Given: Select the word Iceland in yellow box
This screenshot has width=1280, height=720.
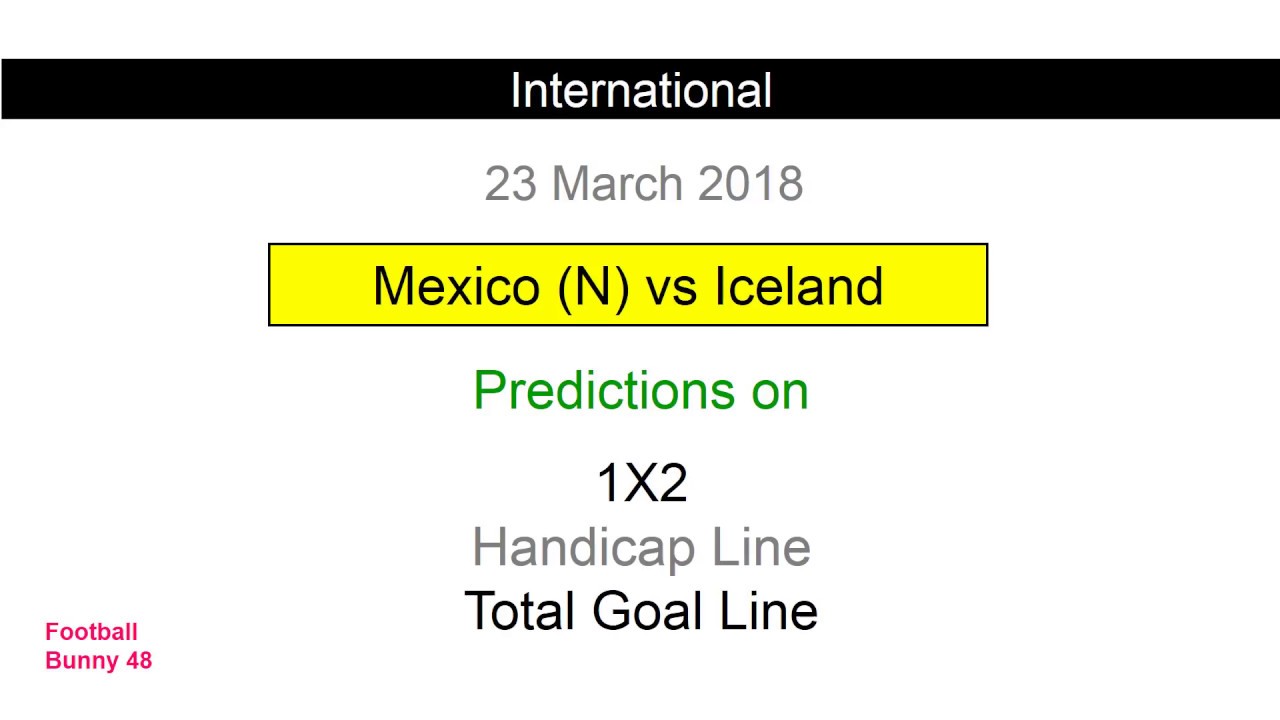Looking at the screenshot, I should coord(798,286).
